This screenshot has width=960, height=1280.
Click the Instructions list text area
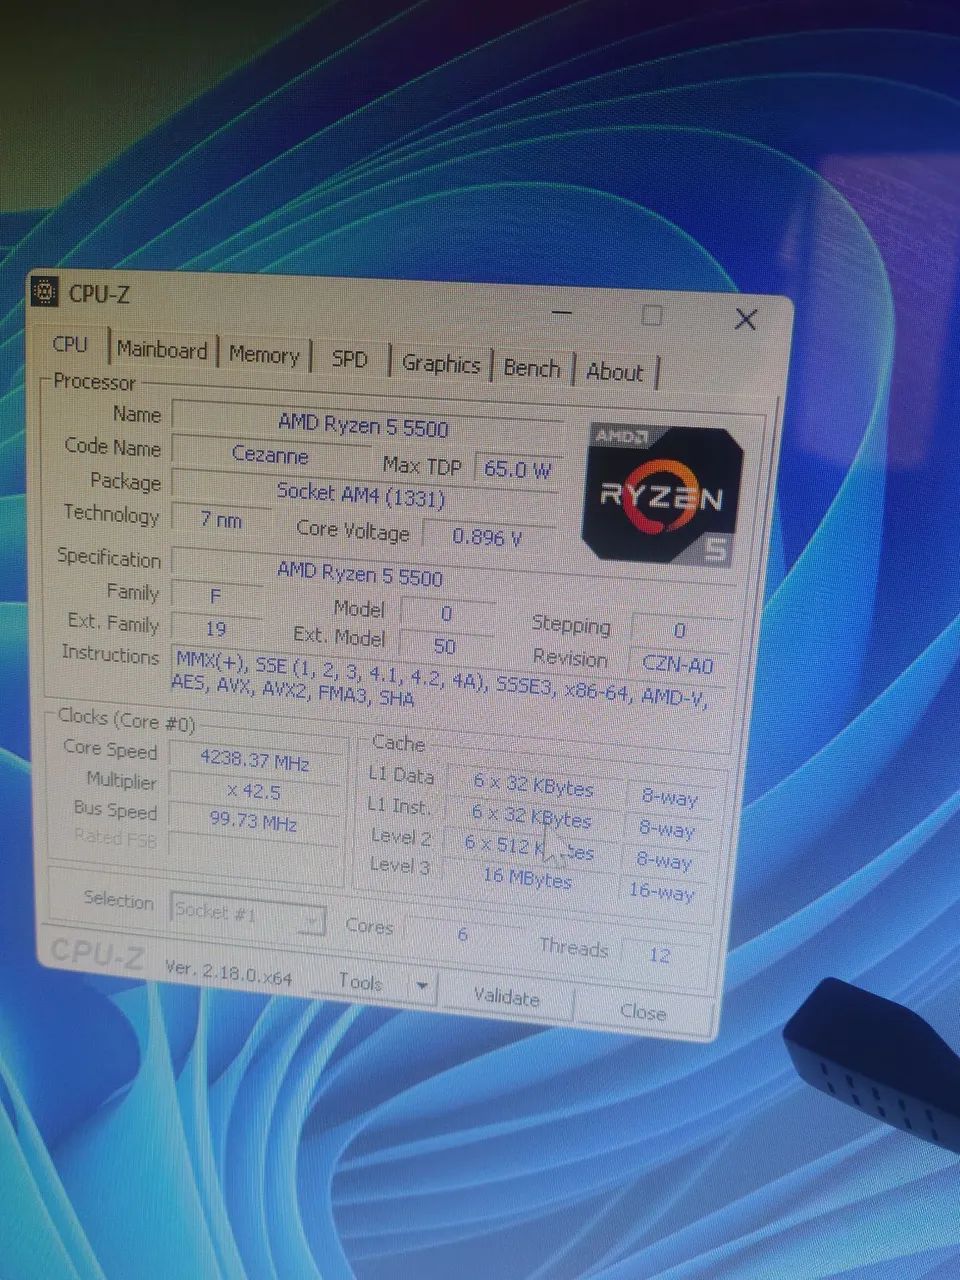click(x=440, y=679)
